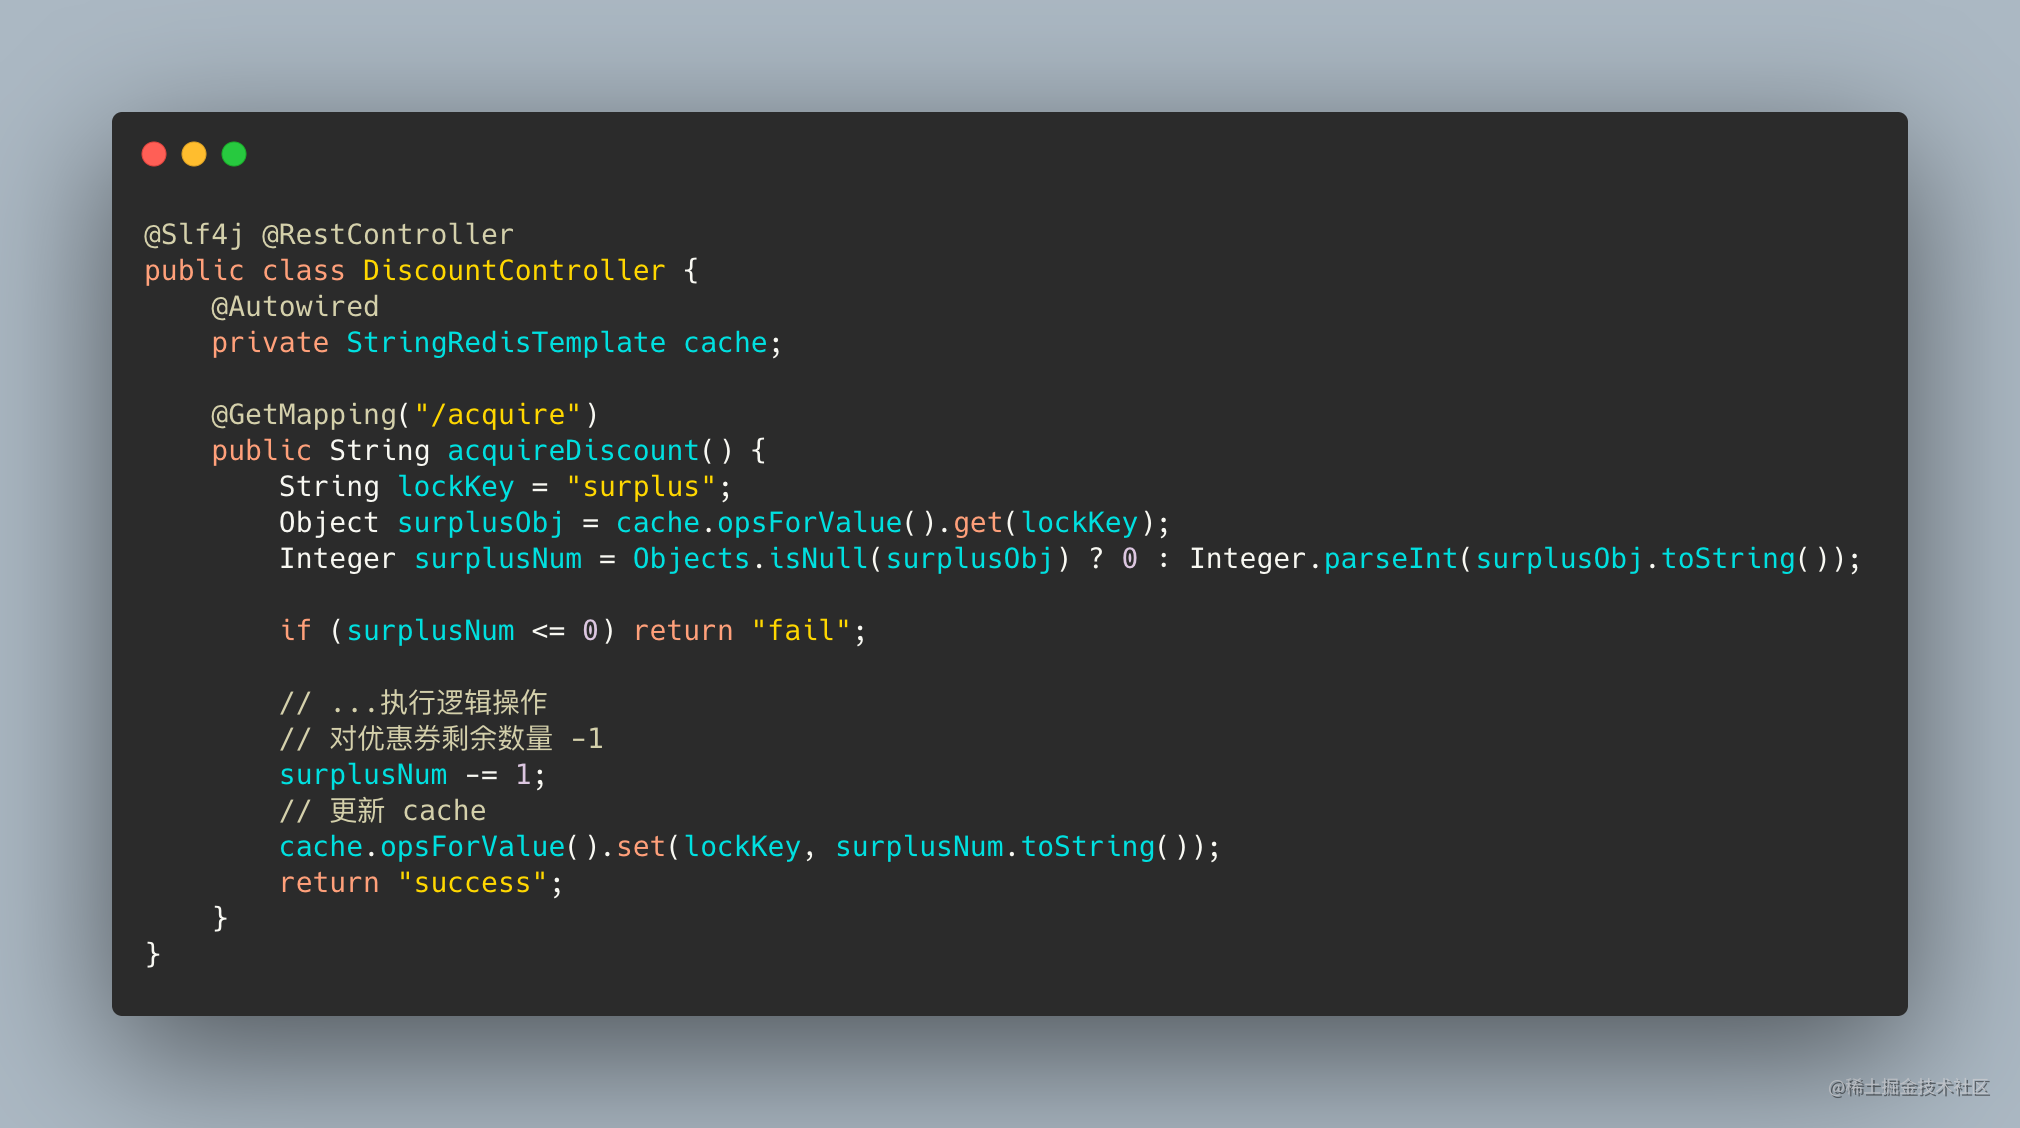Screen dimensions: 2020x1128
Task: Click the 更新 cache comment
Action: click(383, 811)
